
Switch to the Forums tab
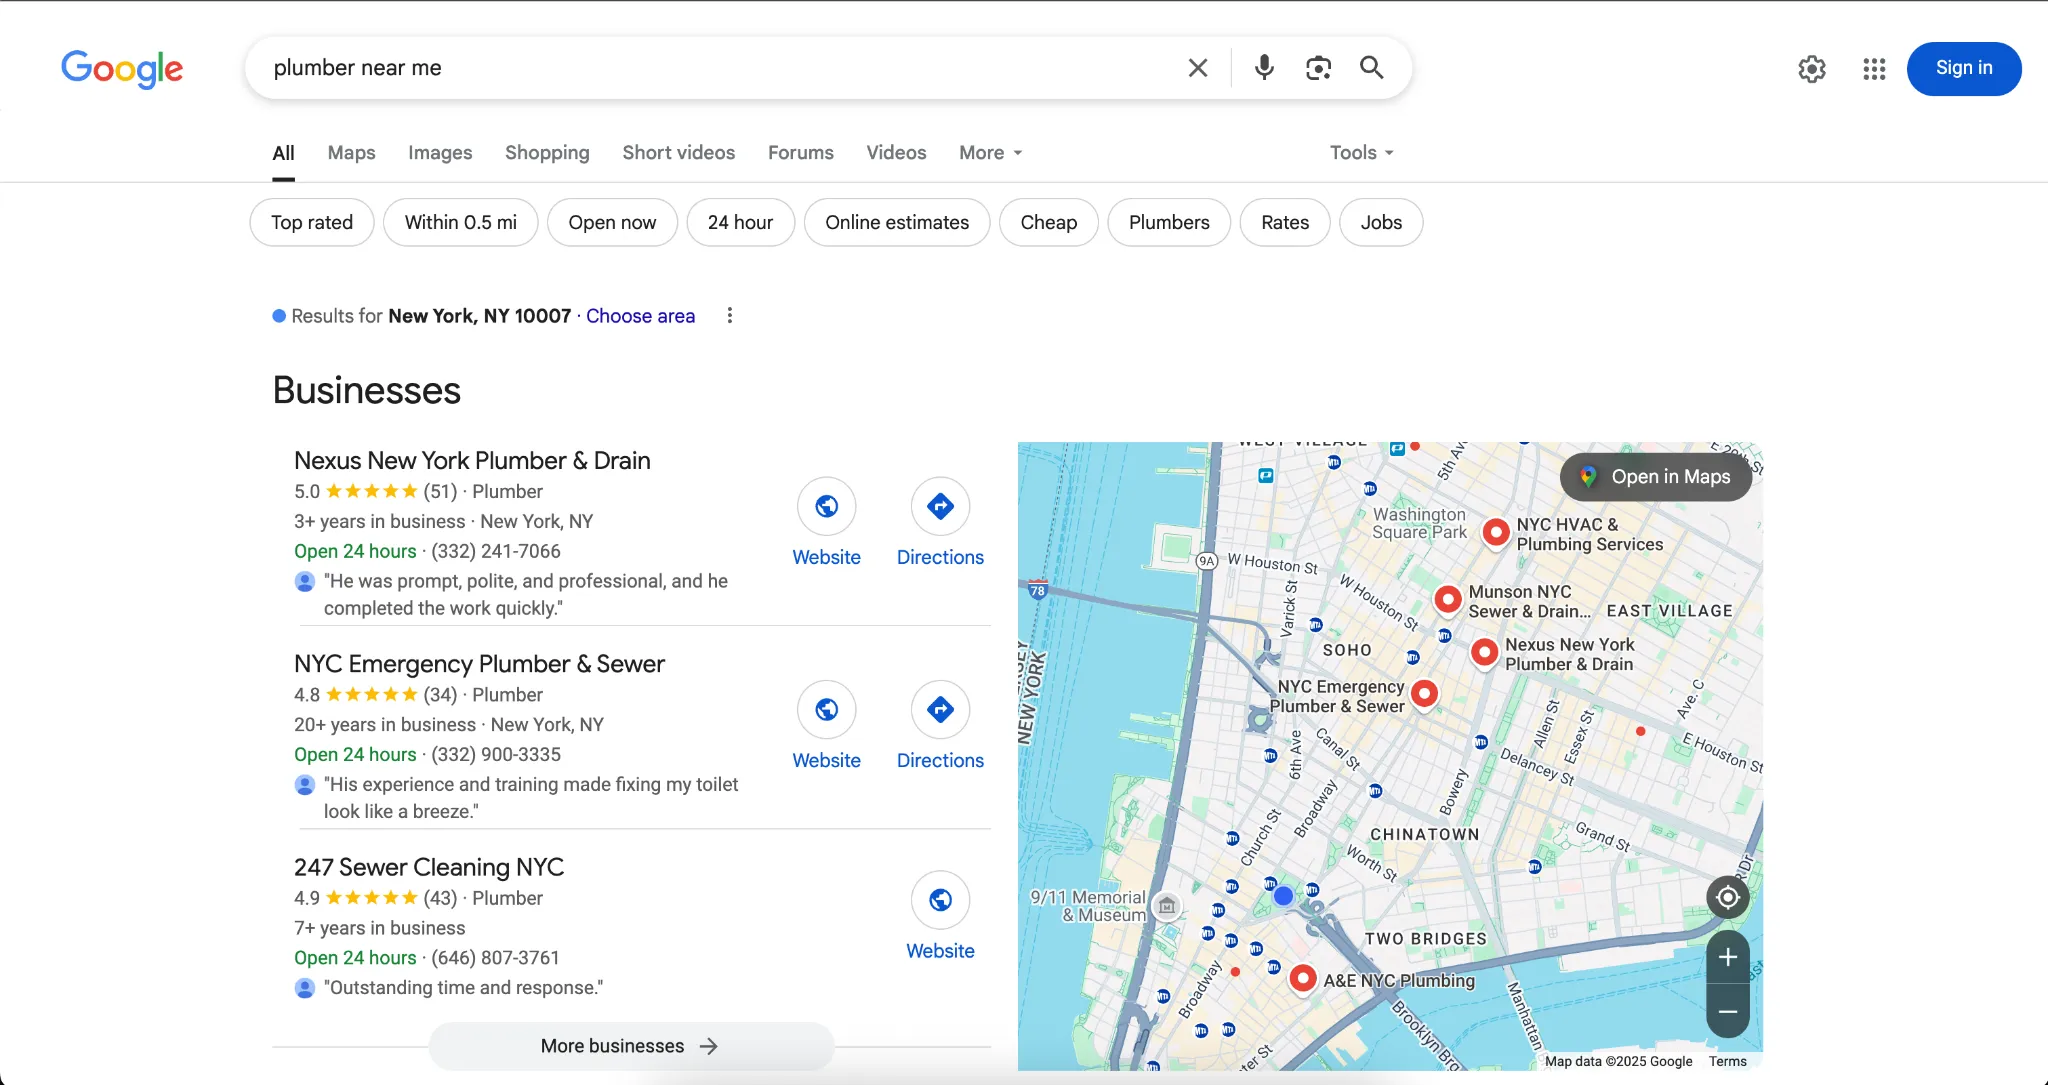click(x=800, y=153)
